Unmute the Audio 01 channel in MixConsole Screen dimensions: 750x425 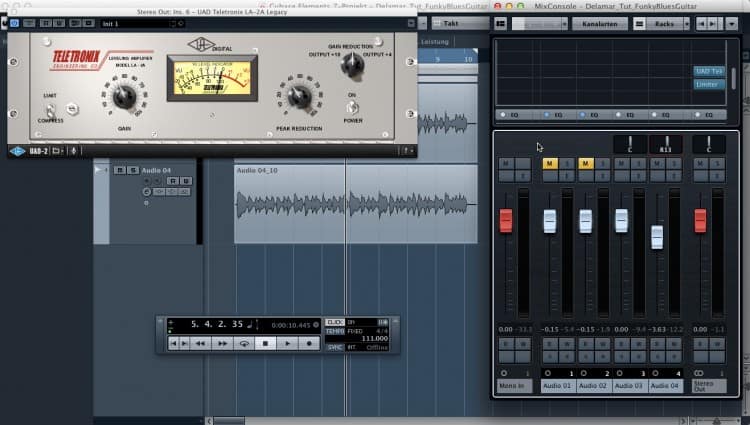pos(549,163)
